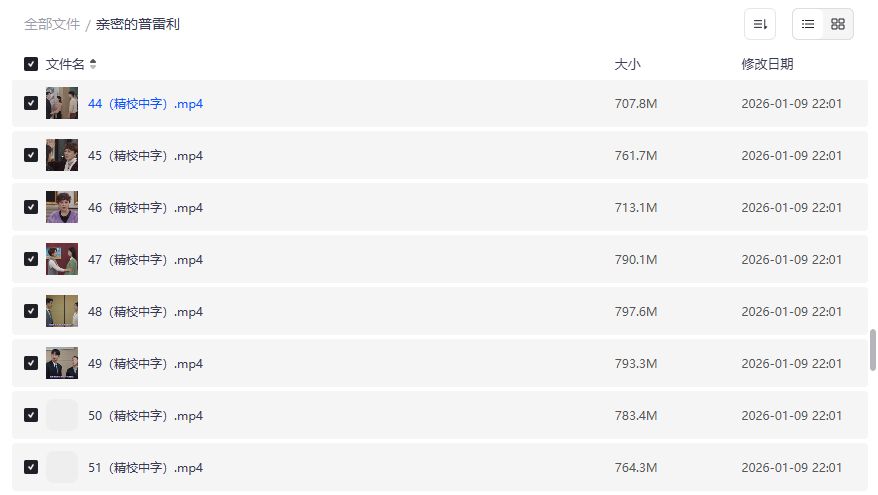
Task: Sort files by the 文件名 column arrow
Action: click(x=93, y=64)
